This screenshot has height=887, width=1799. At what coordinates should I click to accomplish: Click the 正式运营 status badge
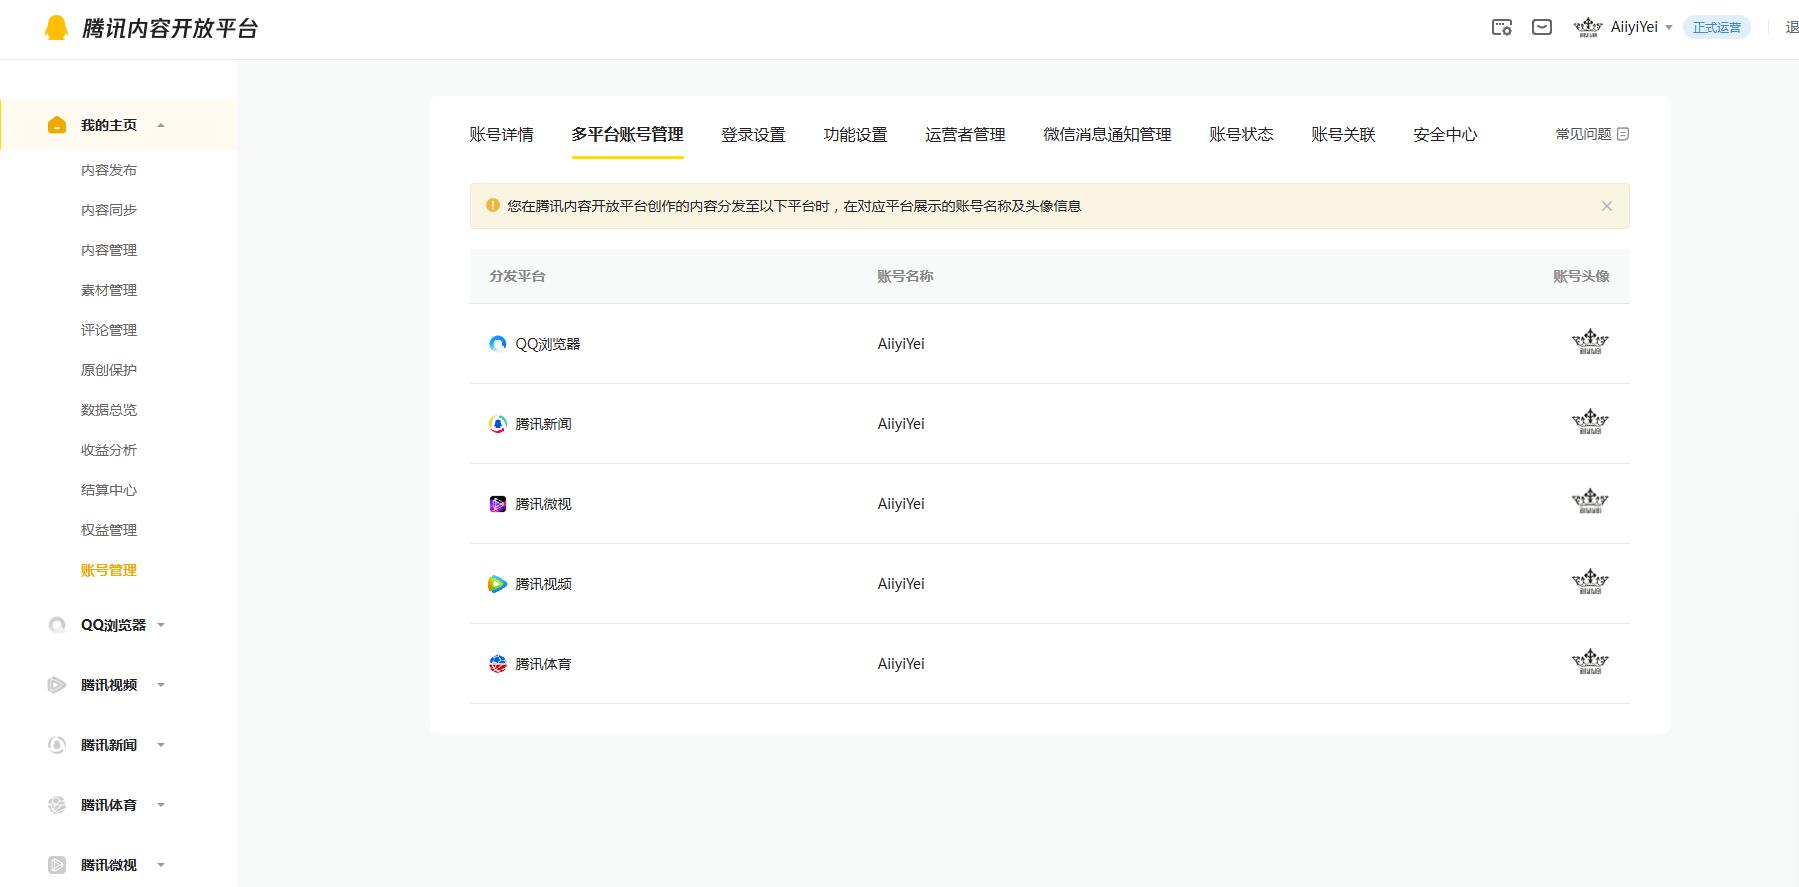click(1716, 28)
